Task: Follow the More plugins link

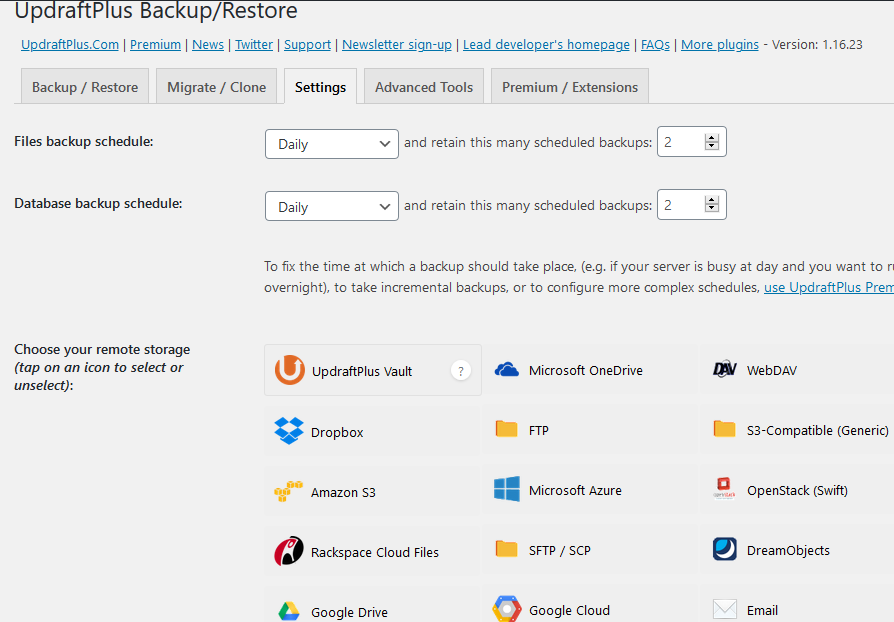Action: [720, 44]
